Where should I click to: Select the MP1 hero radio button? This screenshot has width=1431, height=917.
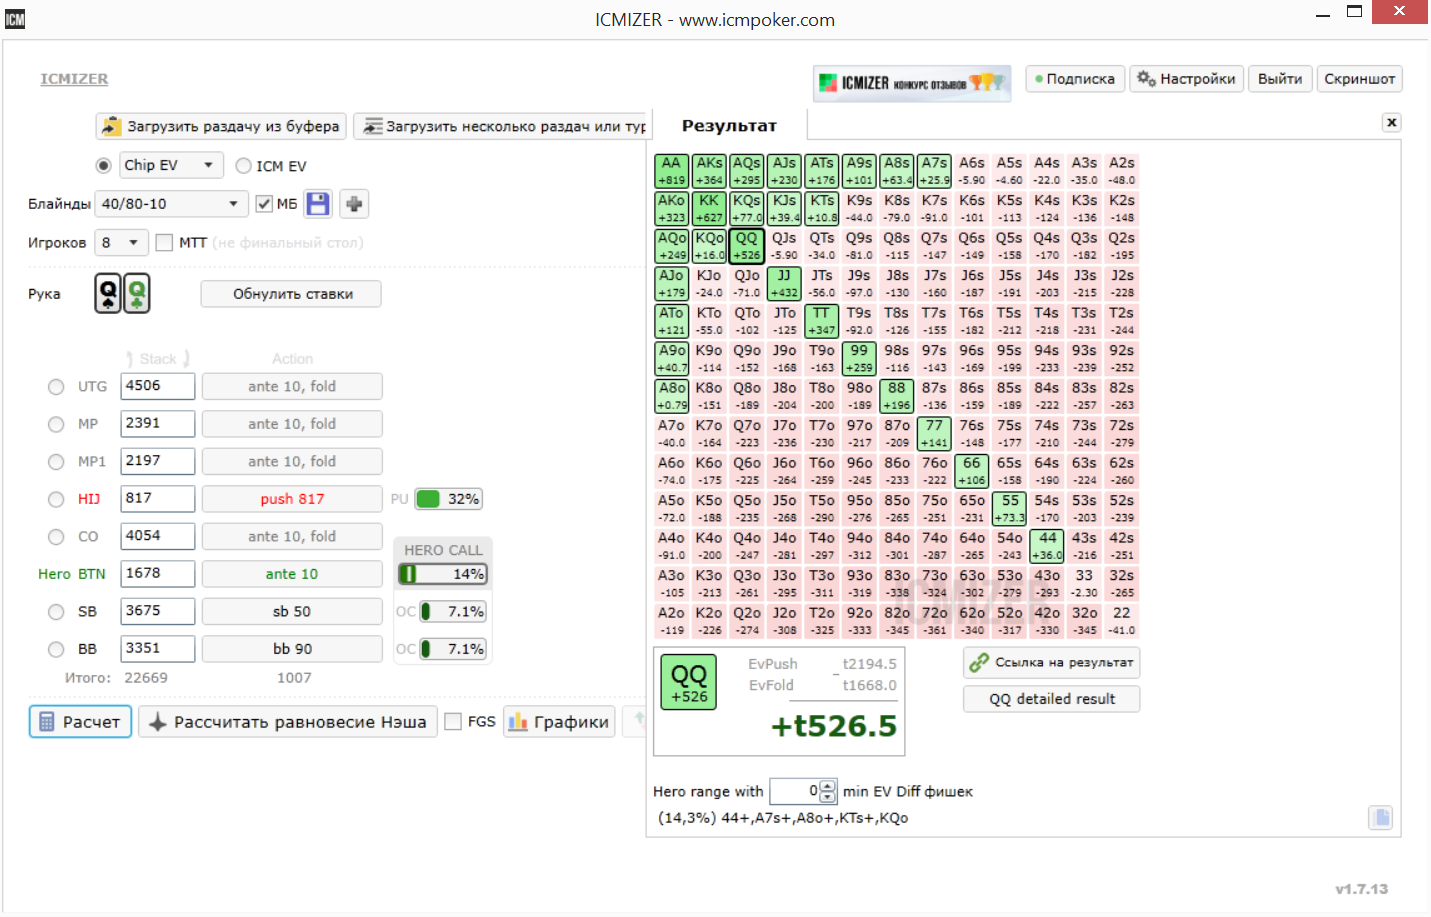click(x=56, y=461)
